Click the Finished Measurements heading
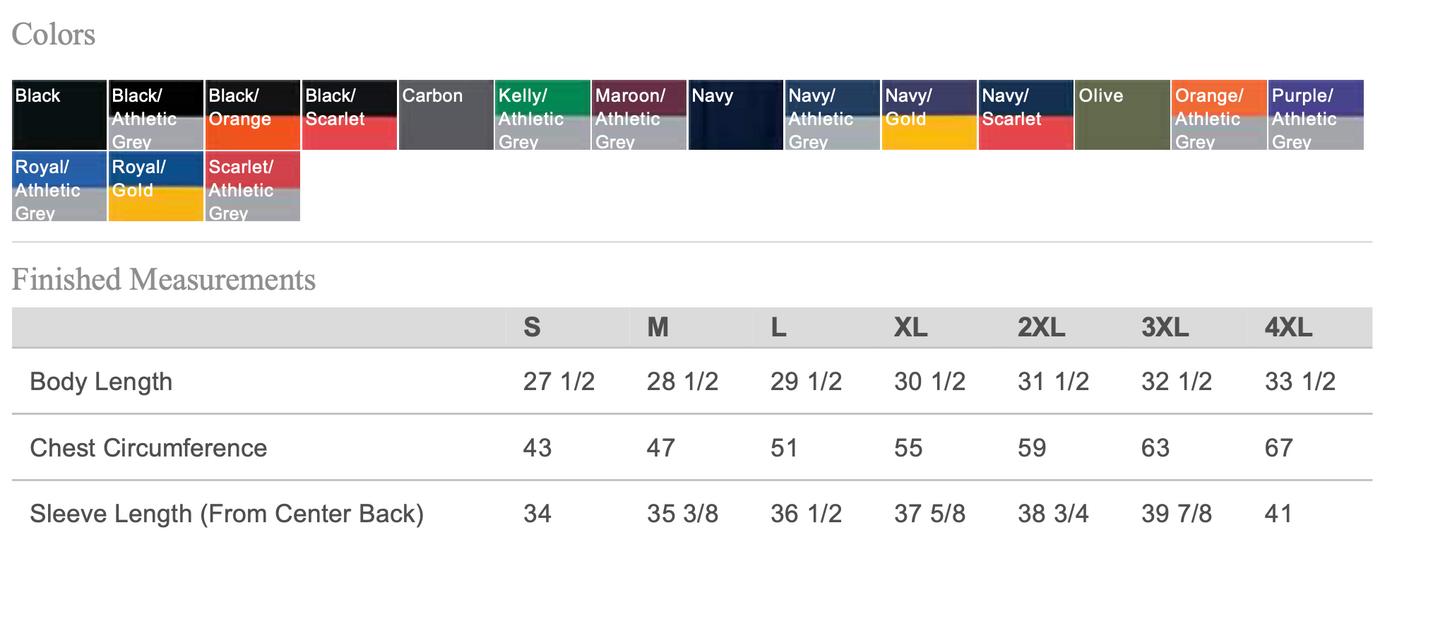The image size is (1445, 636). point(164,280)
